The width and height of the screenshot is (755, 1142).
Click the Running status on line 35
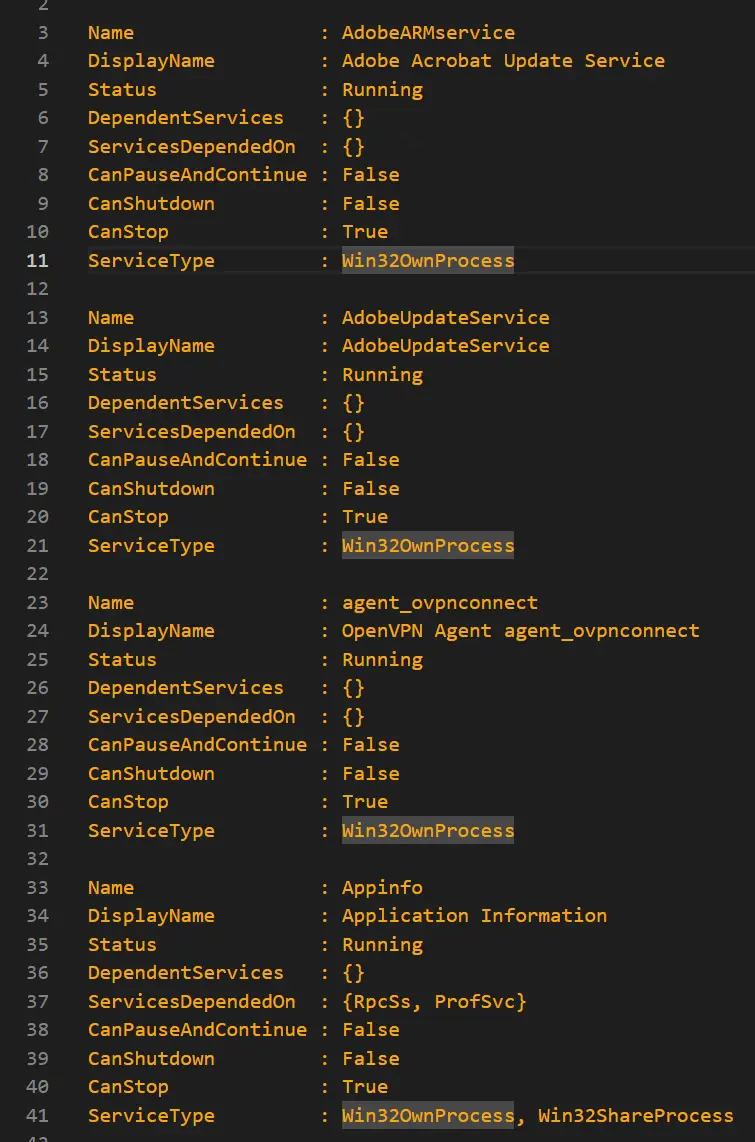tap(382, 945)
